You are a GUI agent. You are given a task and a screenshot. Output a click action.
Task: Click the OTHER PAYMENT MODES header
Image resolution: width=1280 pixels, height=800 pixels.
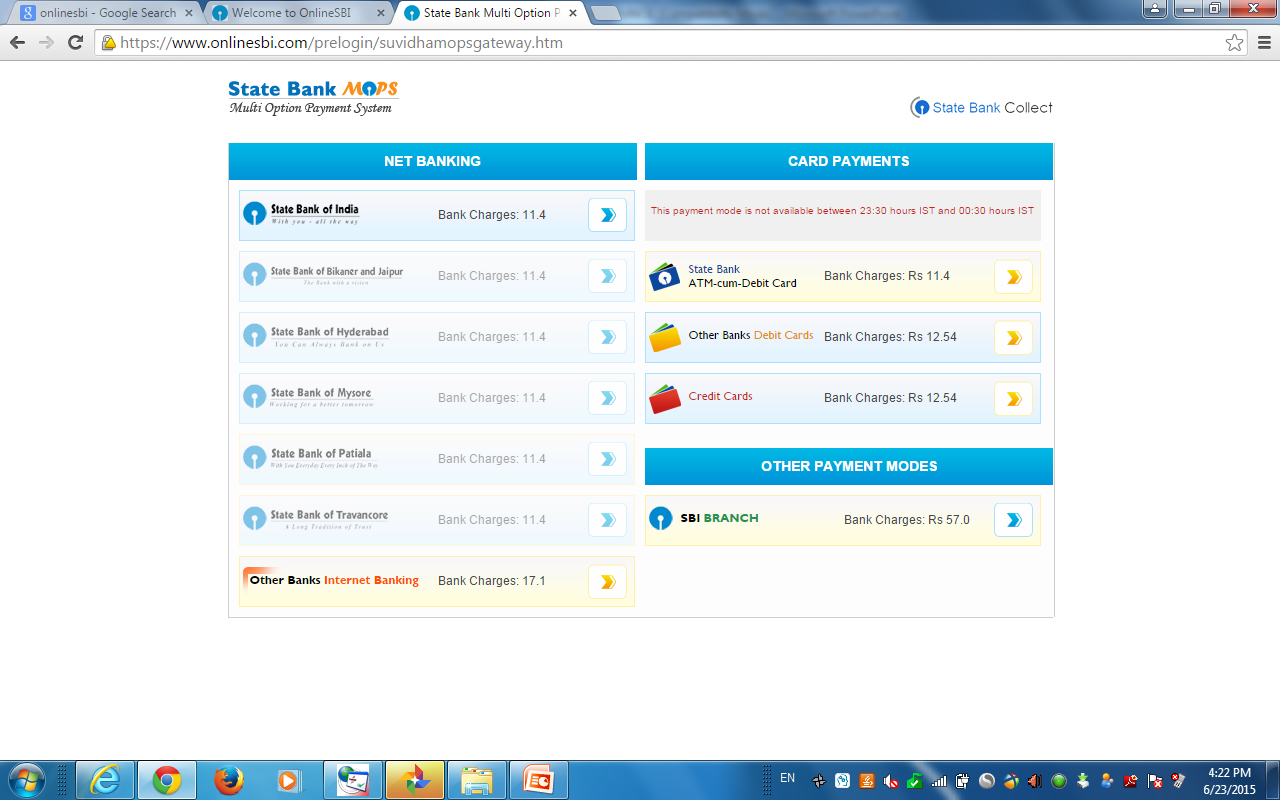tap(849, 466)
